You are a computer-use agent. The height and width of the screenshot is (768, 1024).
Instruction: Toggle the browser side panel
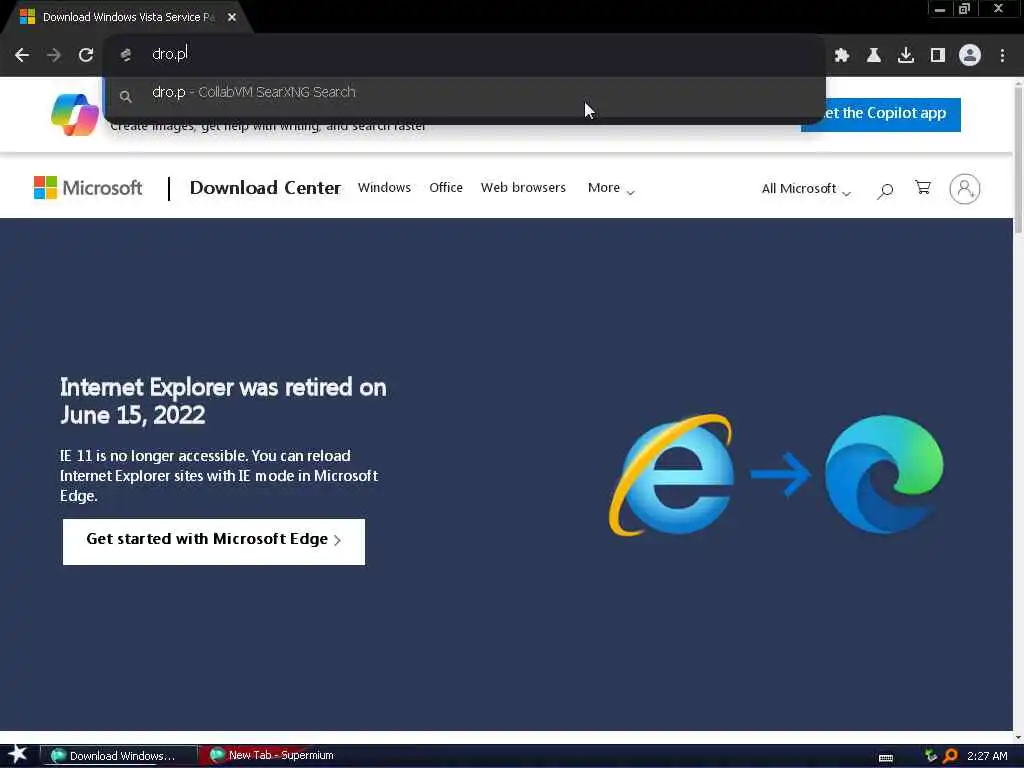[938, 55]
